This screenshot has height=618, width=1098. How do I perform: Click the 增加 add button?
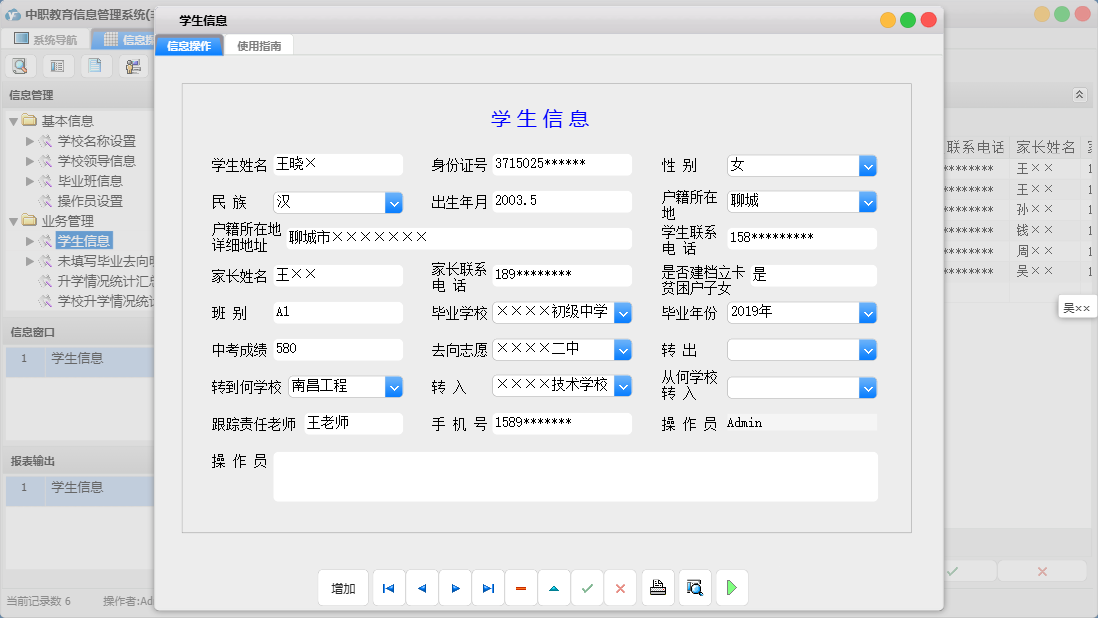(x=343, y=588)
